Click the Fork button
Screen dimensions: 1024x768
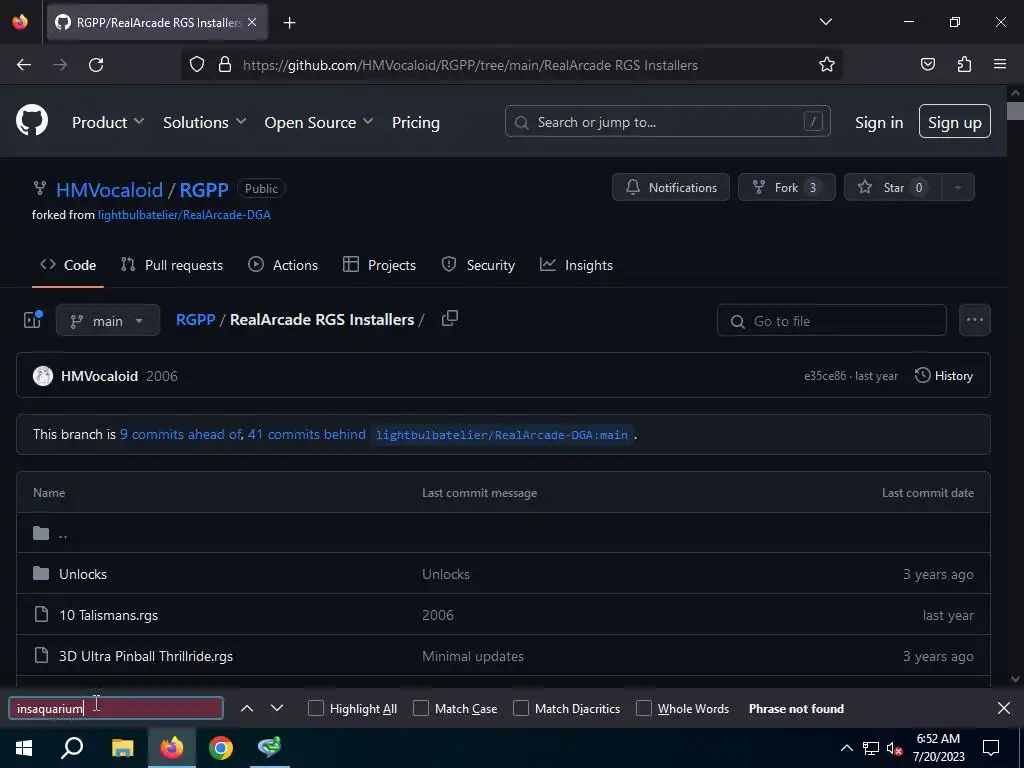786,187
